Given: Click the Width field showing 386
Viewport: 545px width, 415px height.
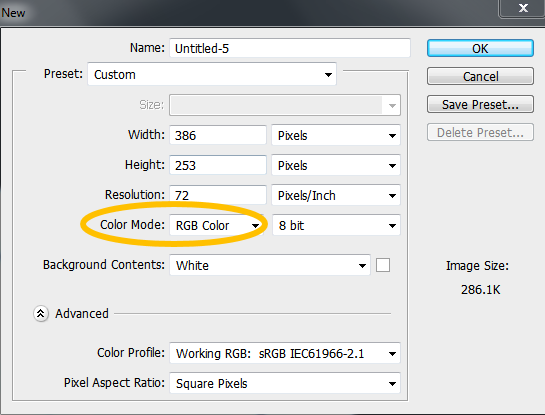Looking at the screenshot, I should (x=218, y=135).
